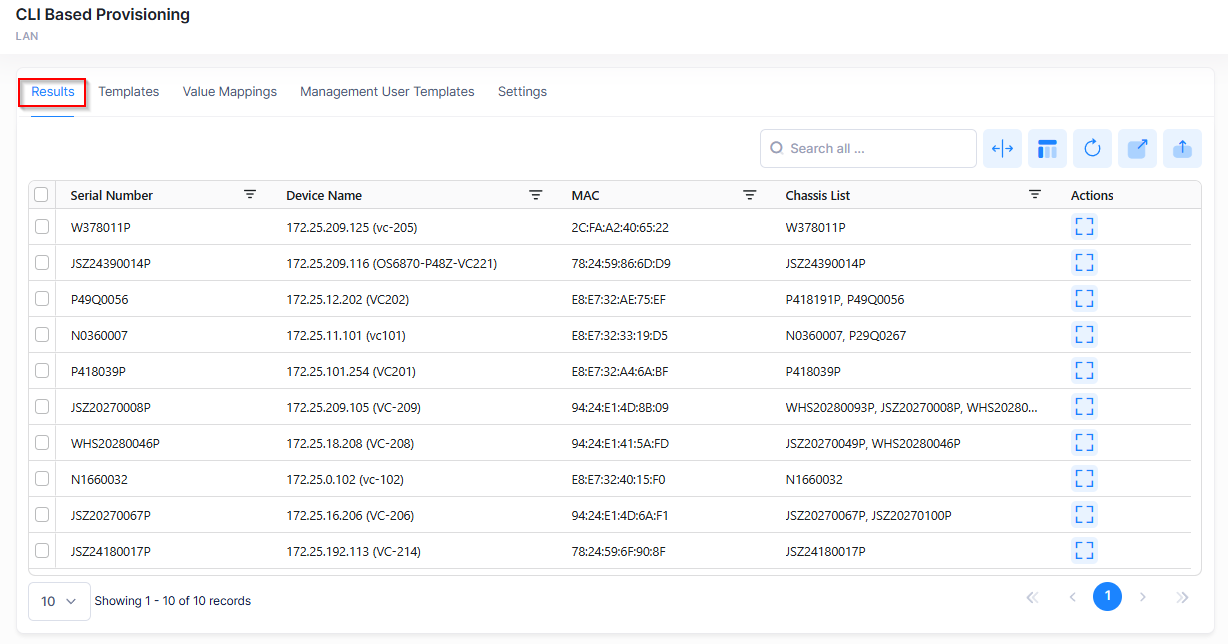The height and width of the screenshot is (644, 1228).
Task: Select the checkbox for serial P49Q0056
Action: click(42, 299)
